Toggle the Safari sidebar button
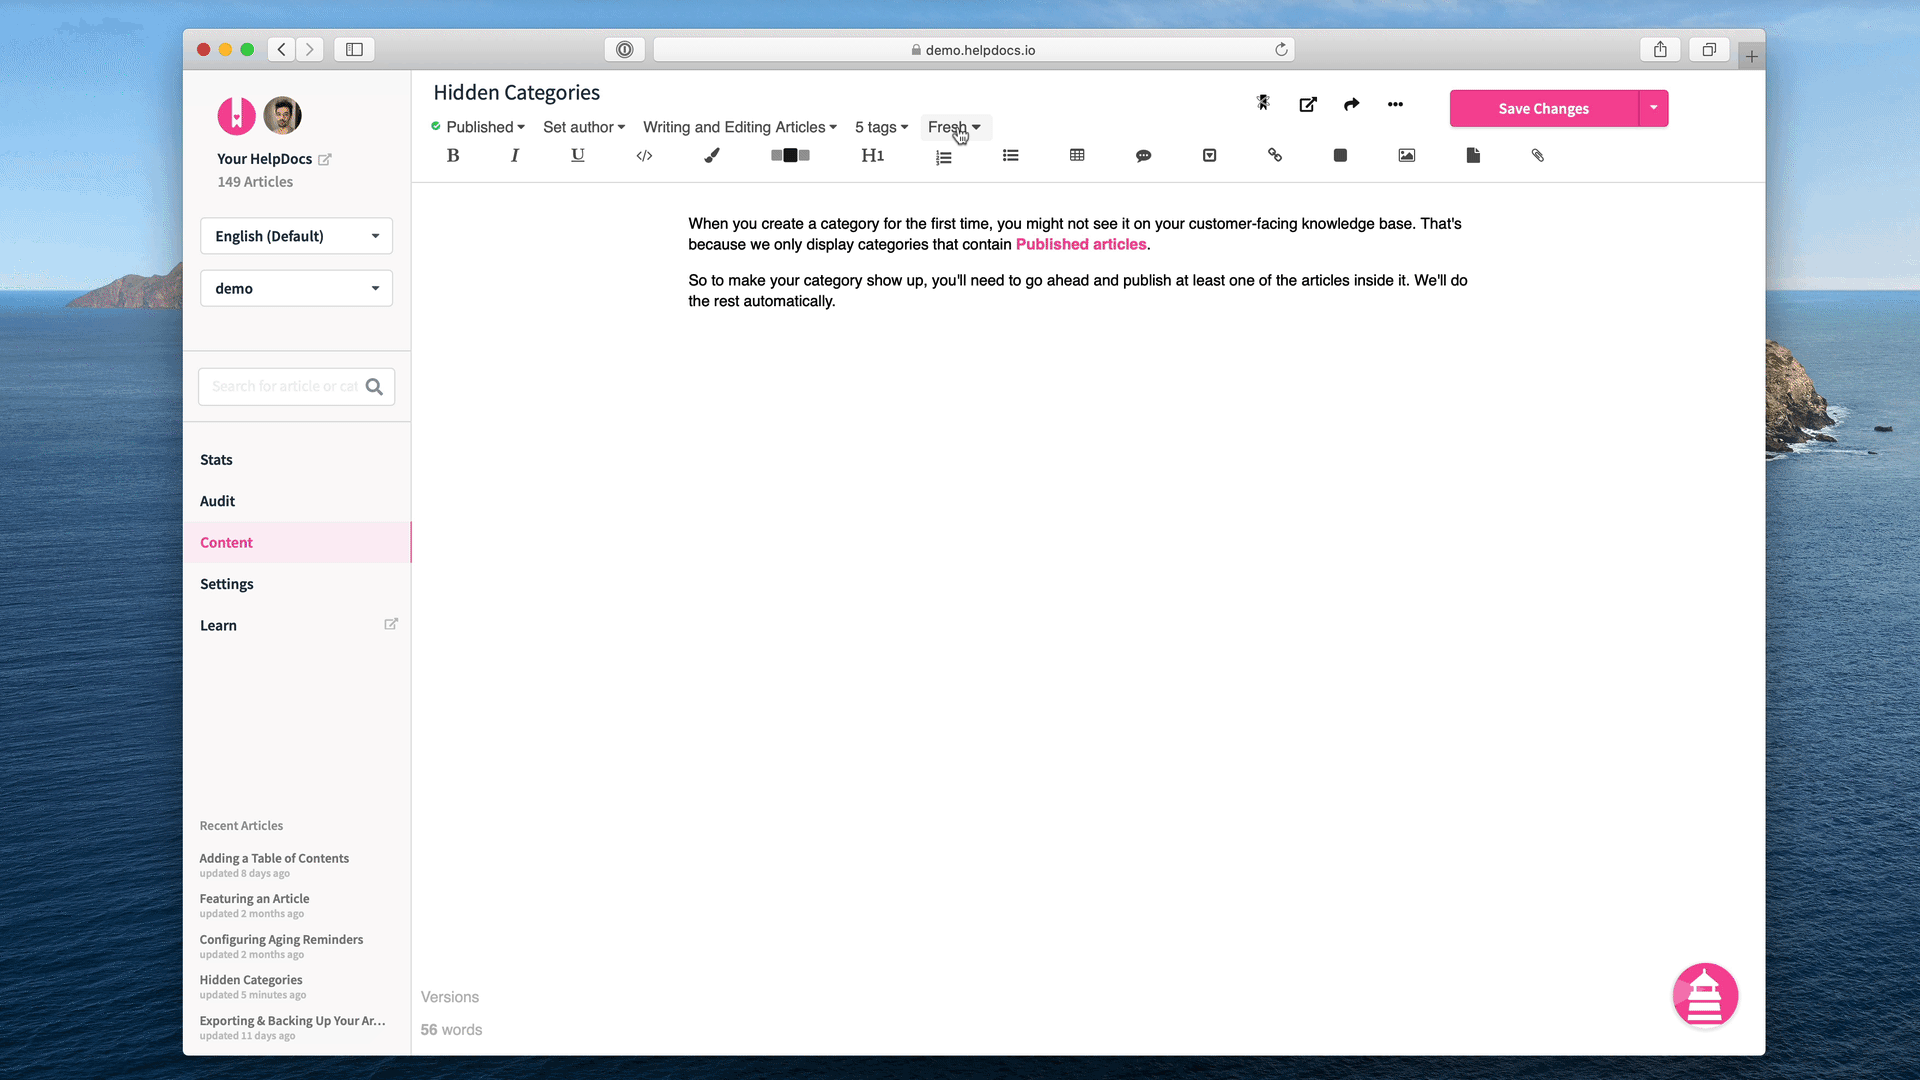This screenshot has width=1920, height=1080. 354,49
